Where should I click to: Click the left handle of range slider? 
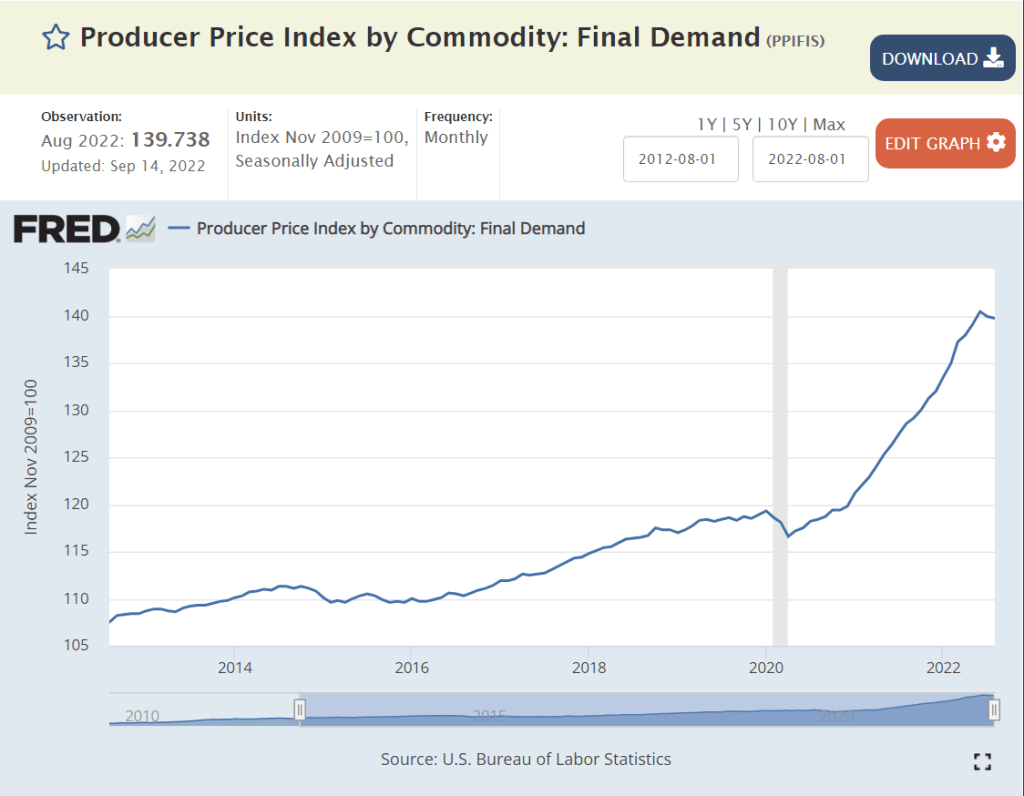click(299, 709)
